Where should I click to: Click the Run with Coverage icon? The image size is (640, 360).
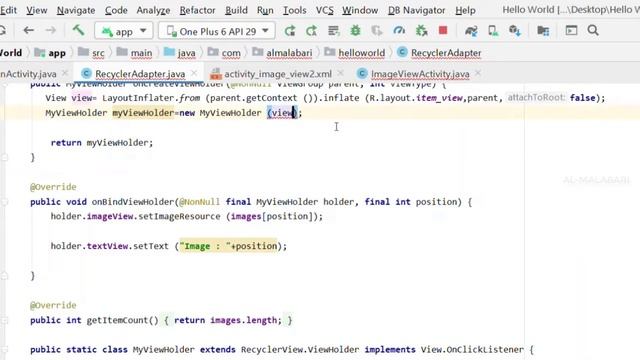coord(377,31)
